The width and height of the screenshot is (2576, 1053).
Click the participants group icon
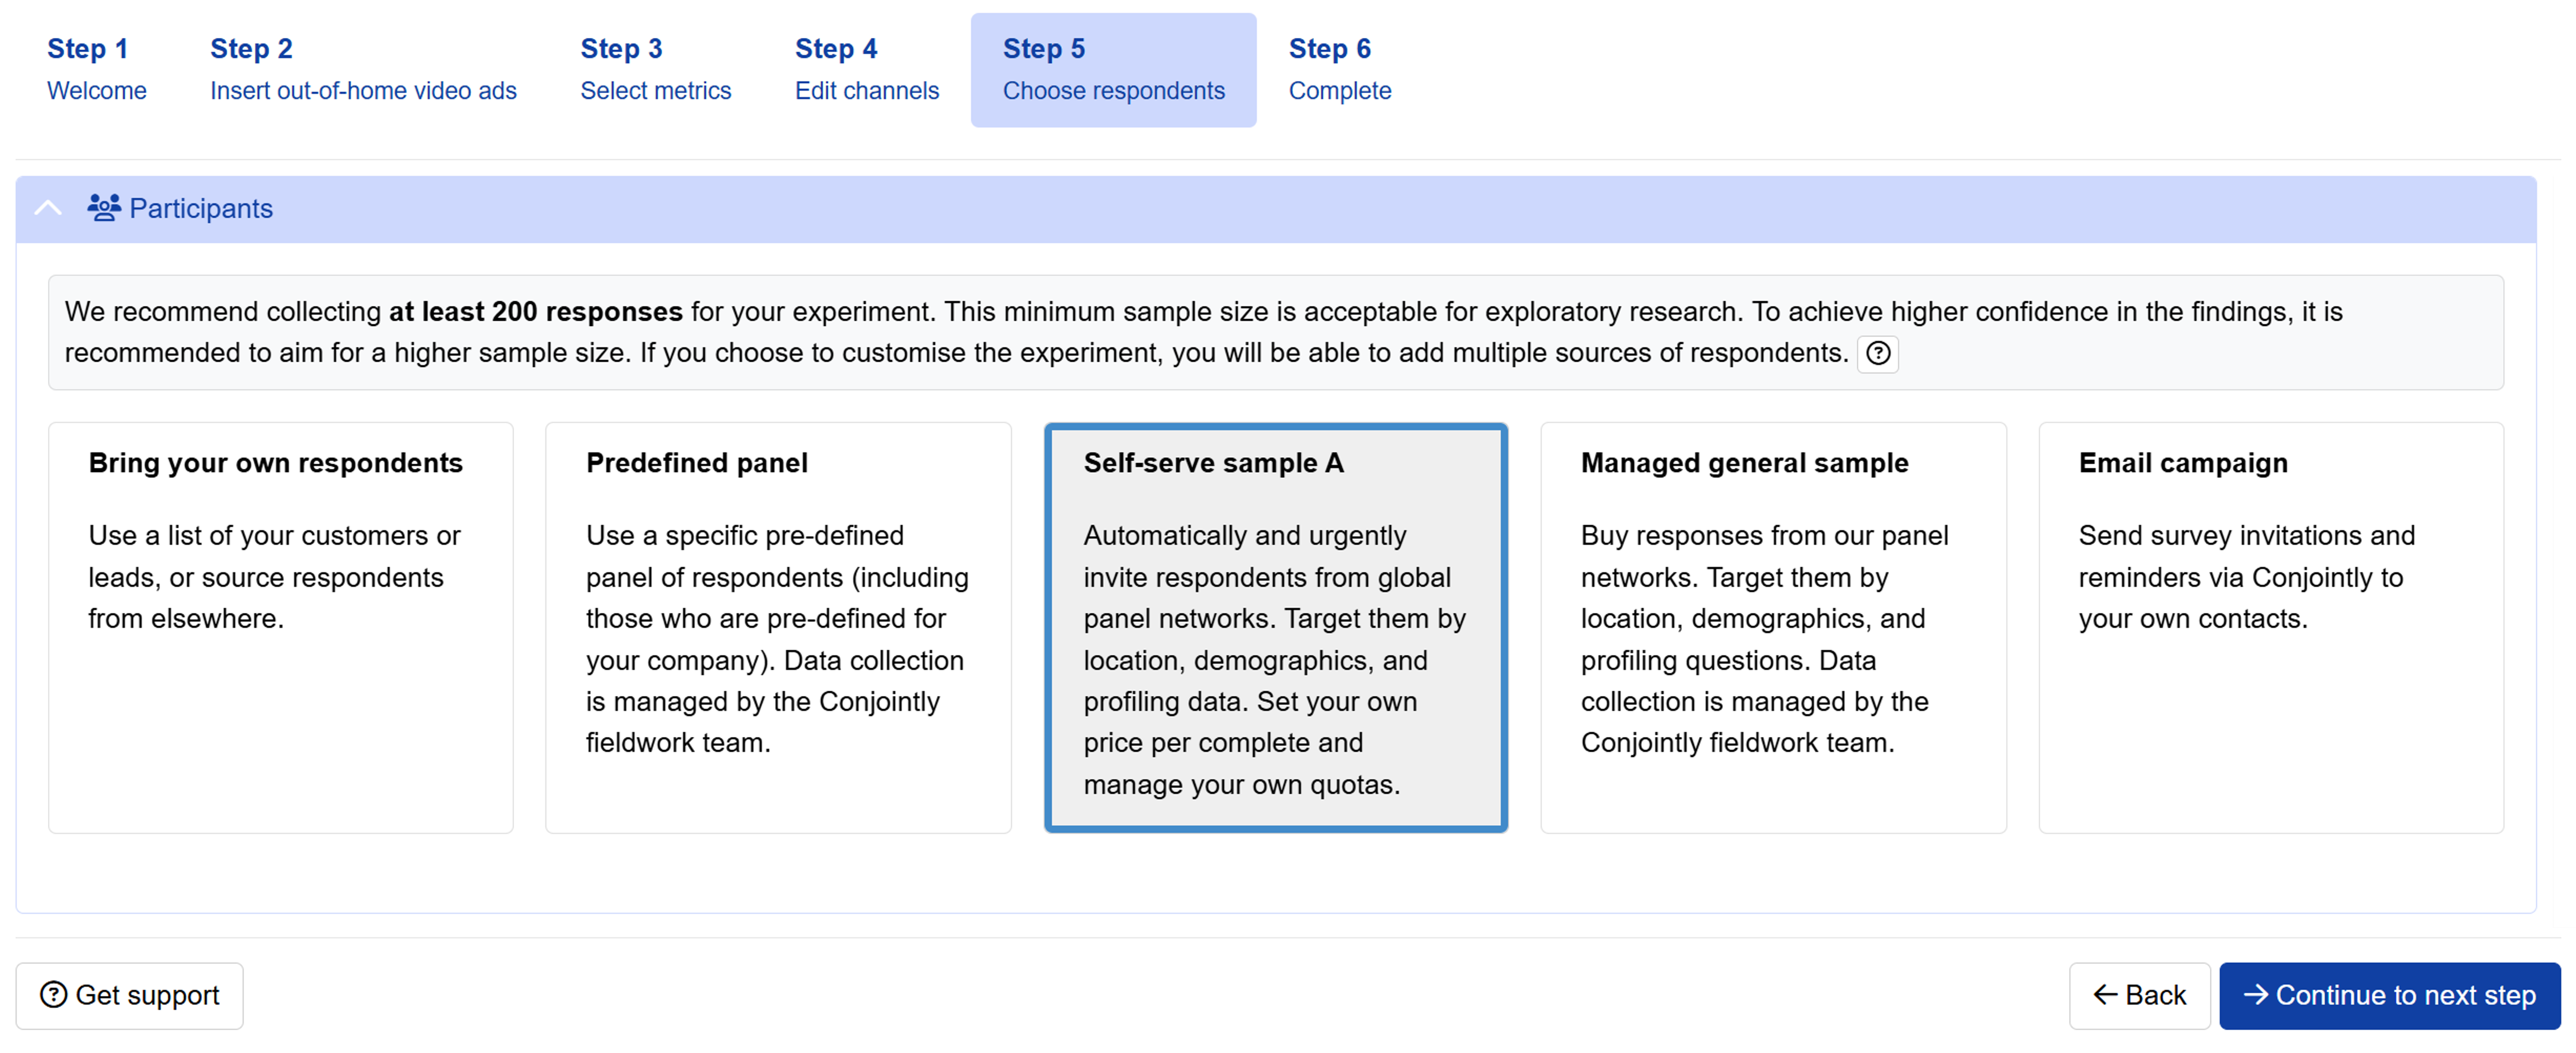103,208
